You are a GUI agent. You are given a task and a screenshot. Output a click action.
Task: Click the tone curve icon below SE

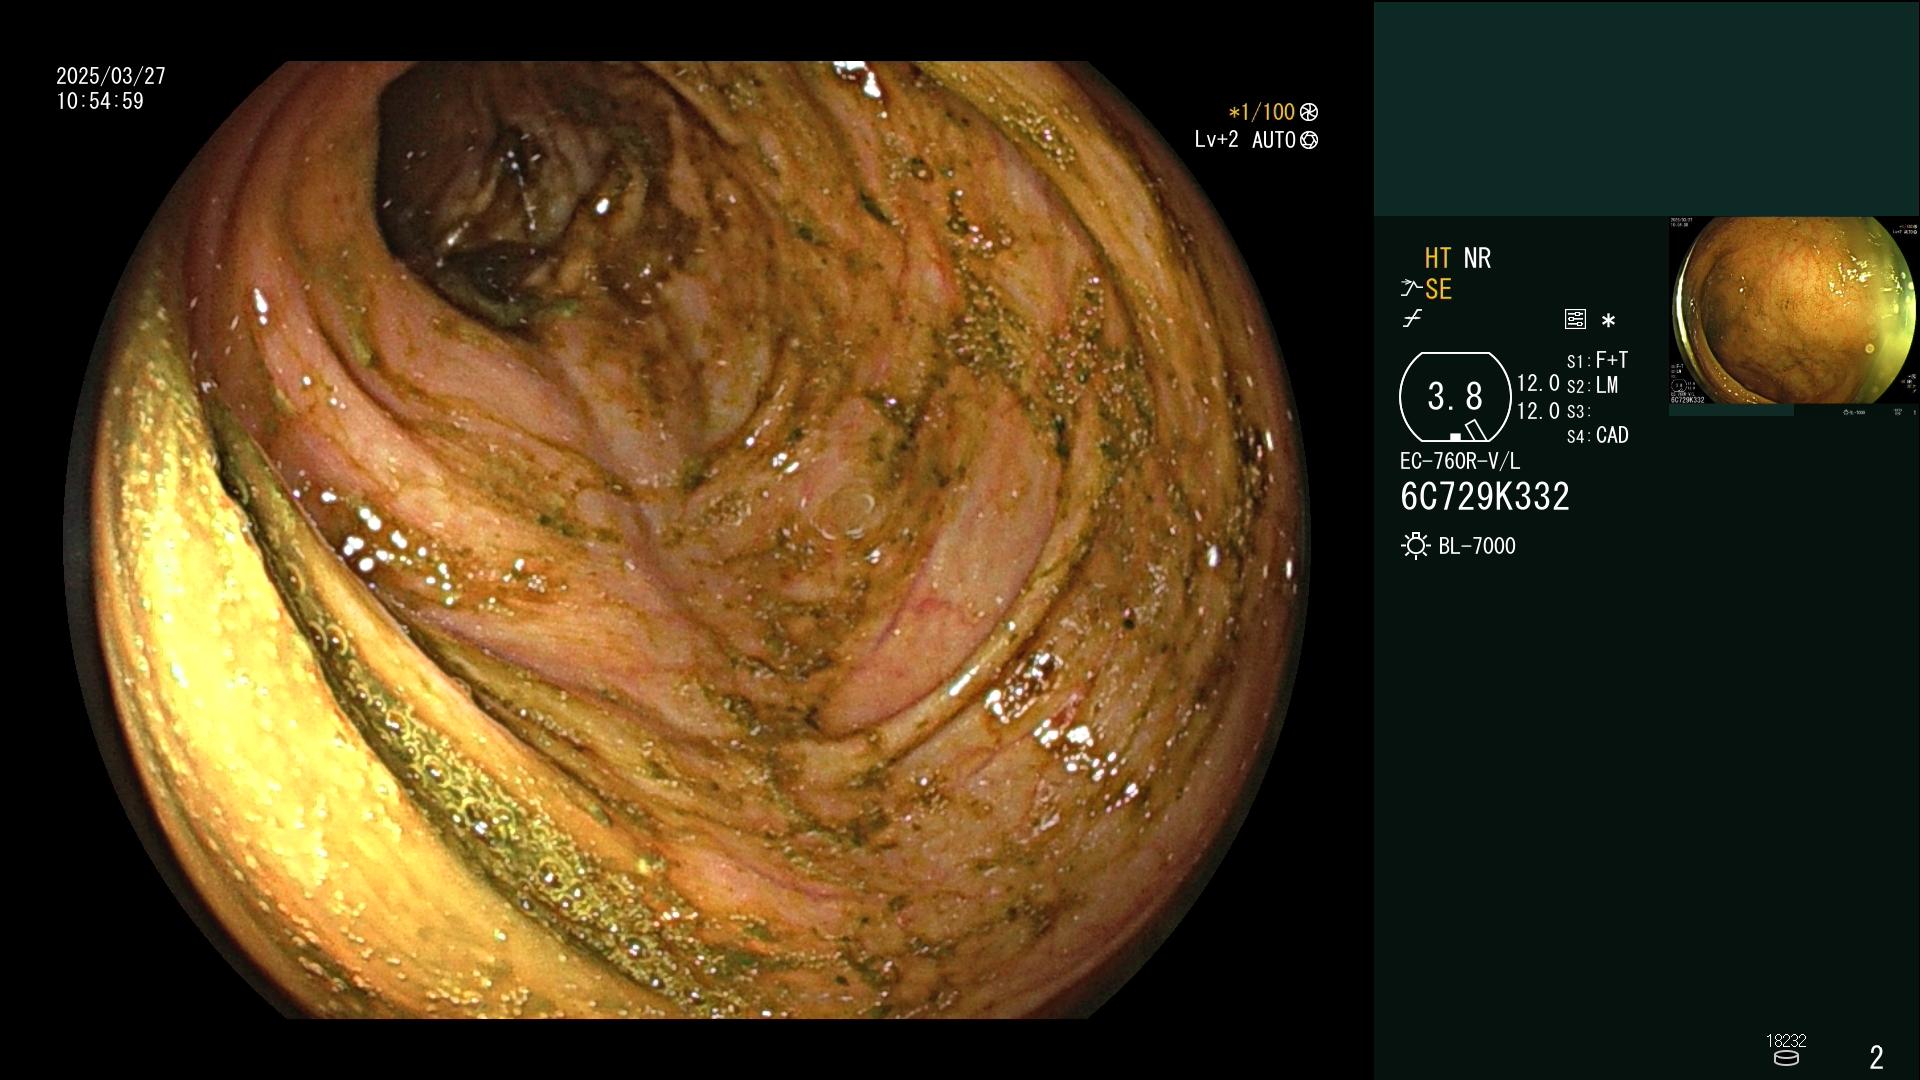click(x=1412, y=320)
